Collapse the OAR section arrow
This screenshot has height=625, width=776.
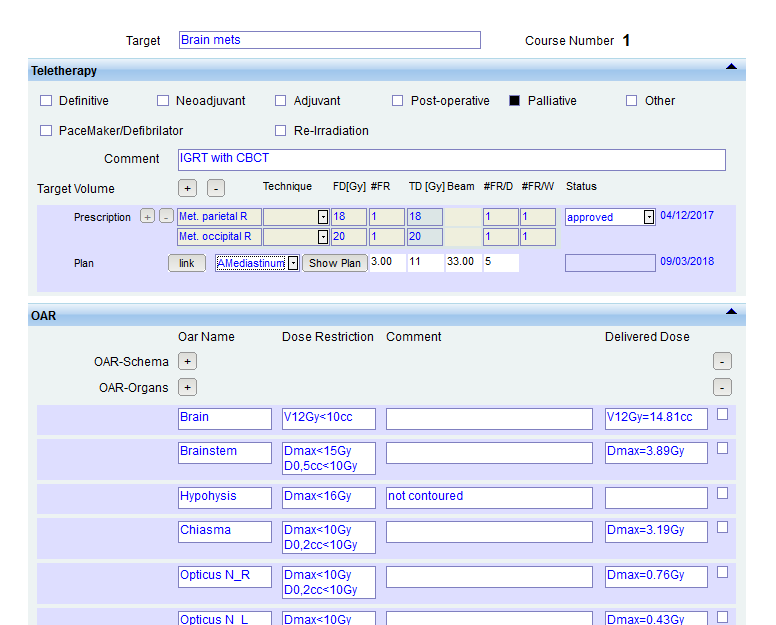731,312
